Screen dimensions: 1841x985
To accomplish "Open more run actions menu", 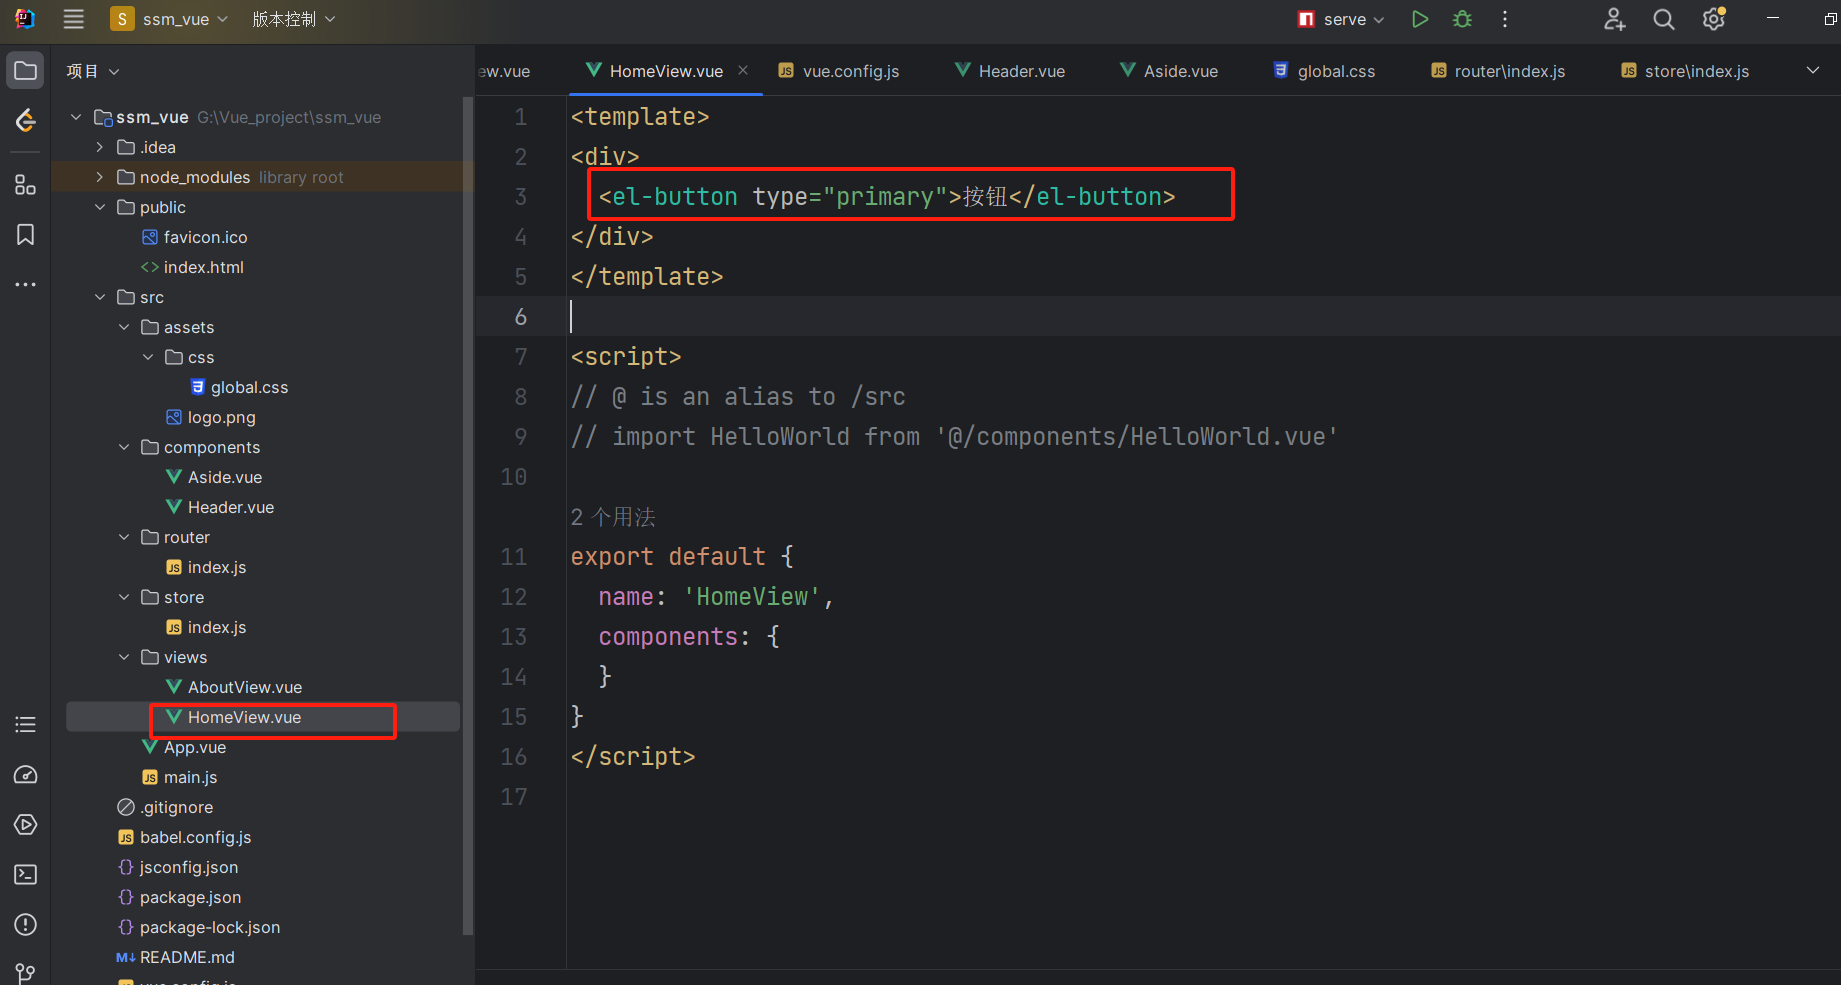I will click(x=1505, y=19).
